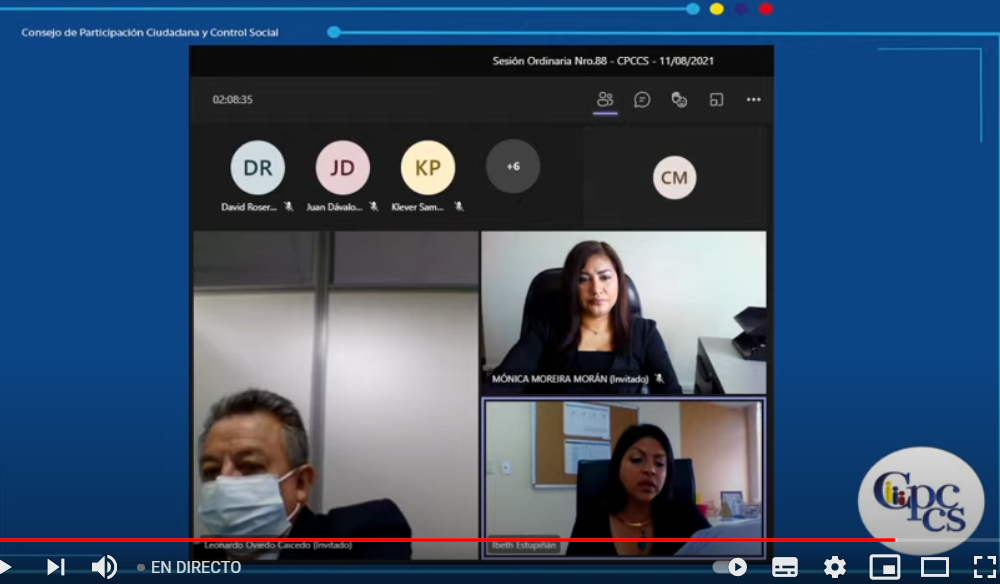Click muted mic icon beside Klever Sam

coord(459,207)
